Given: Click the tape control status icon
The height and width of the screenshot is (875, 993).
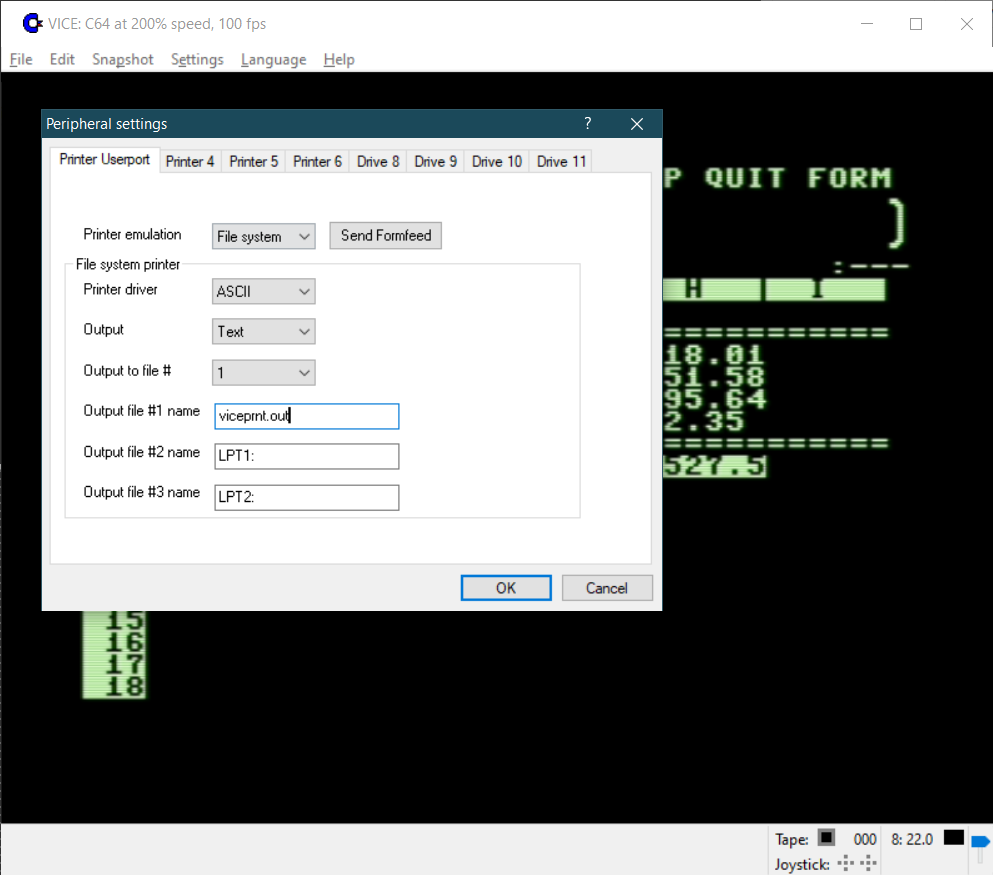Looking at the screenshot, I should point(826,838).
